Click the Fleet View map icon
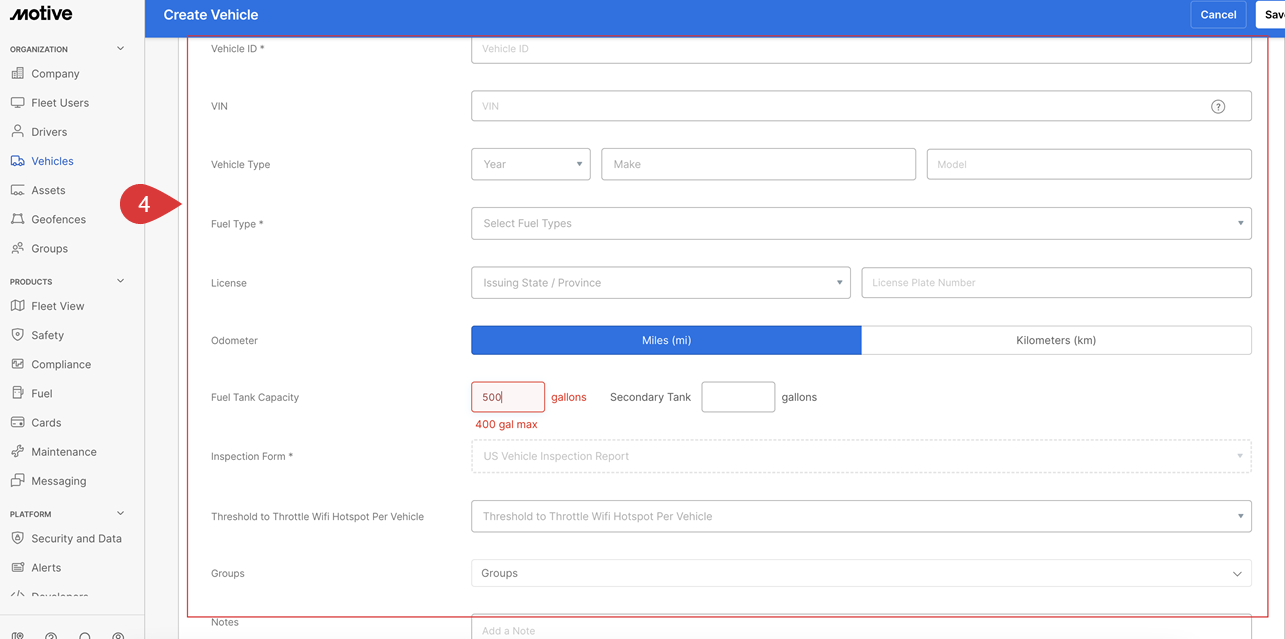This screenshot has width=1285, height=639. coord(17,305)
